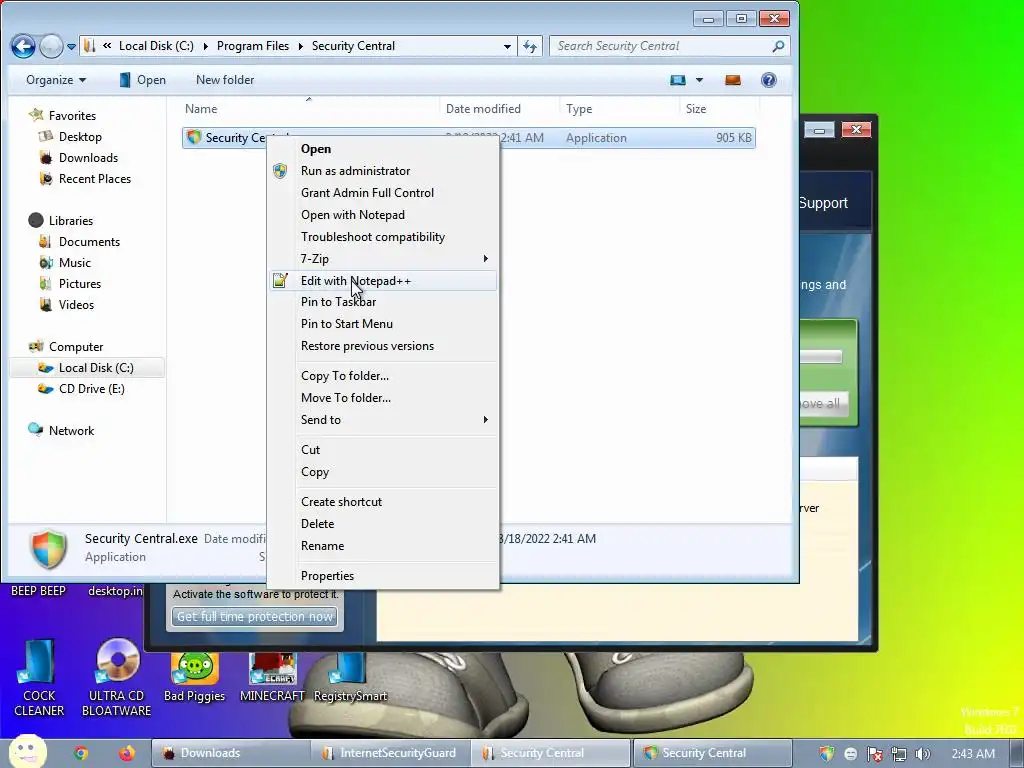Choose Copy To folder...
1024x768 pixels.
383,376
